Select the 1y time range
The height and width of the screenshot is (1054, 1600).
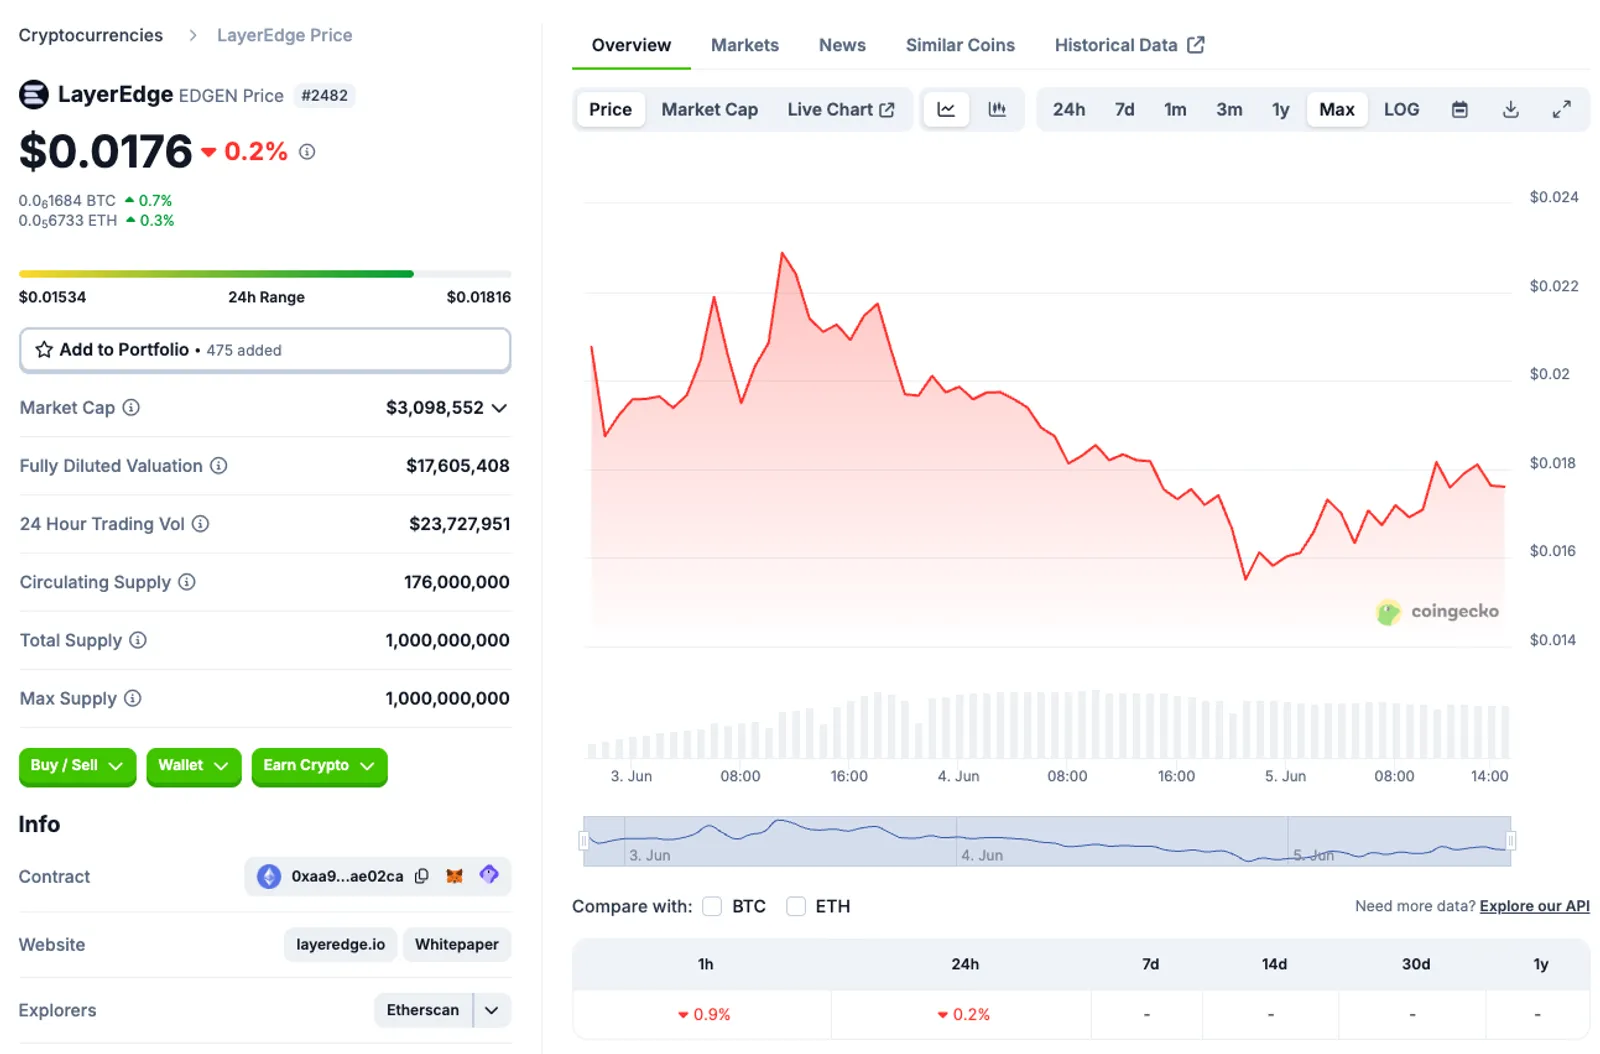pos(1281,110)
